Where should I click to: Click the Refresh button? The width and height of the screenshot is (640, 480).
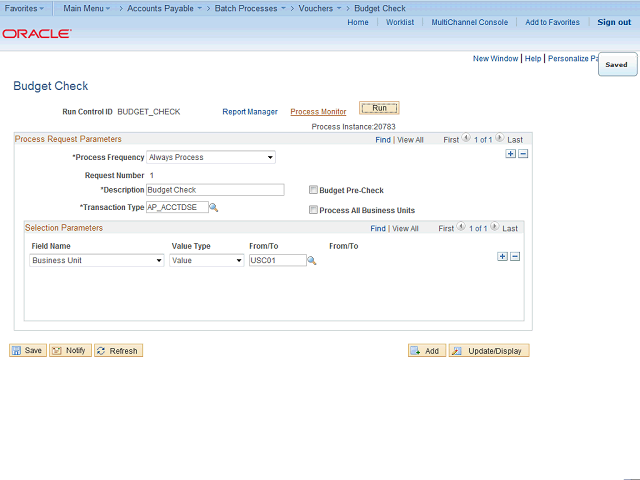(118, 351)
